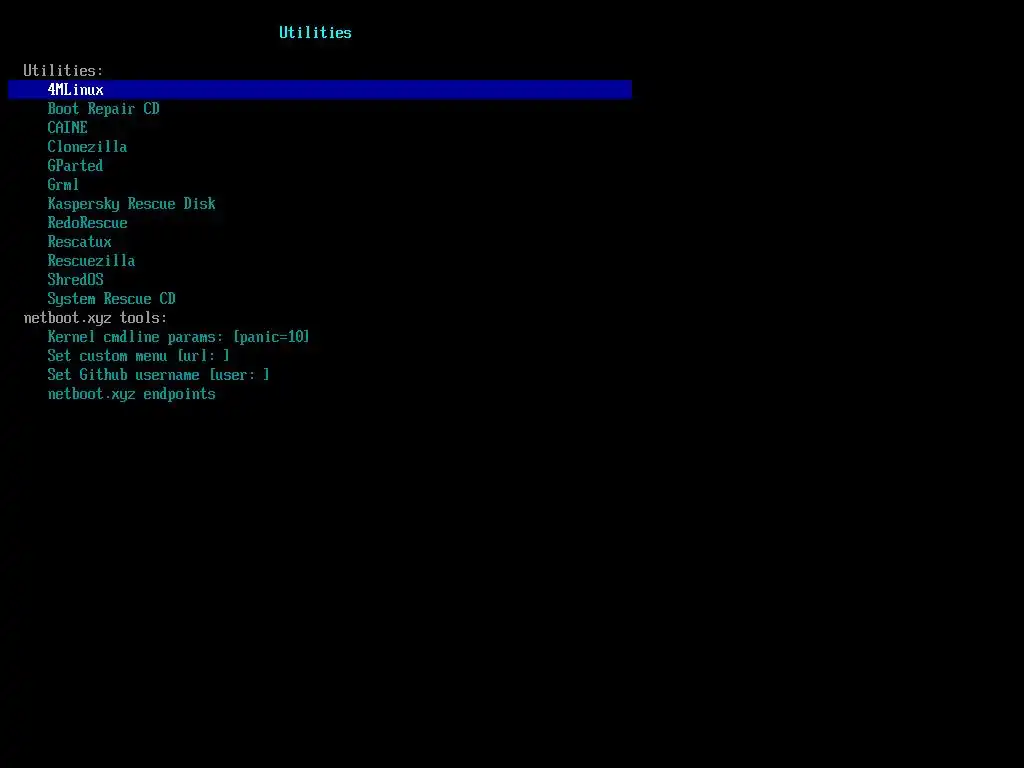Open the Rescatux entry
Screen dimensions: 1024x768
[79, 241]
